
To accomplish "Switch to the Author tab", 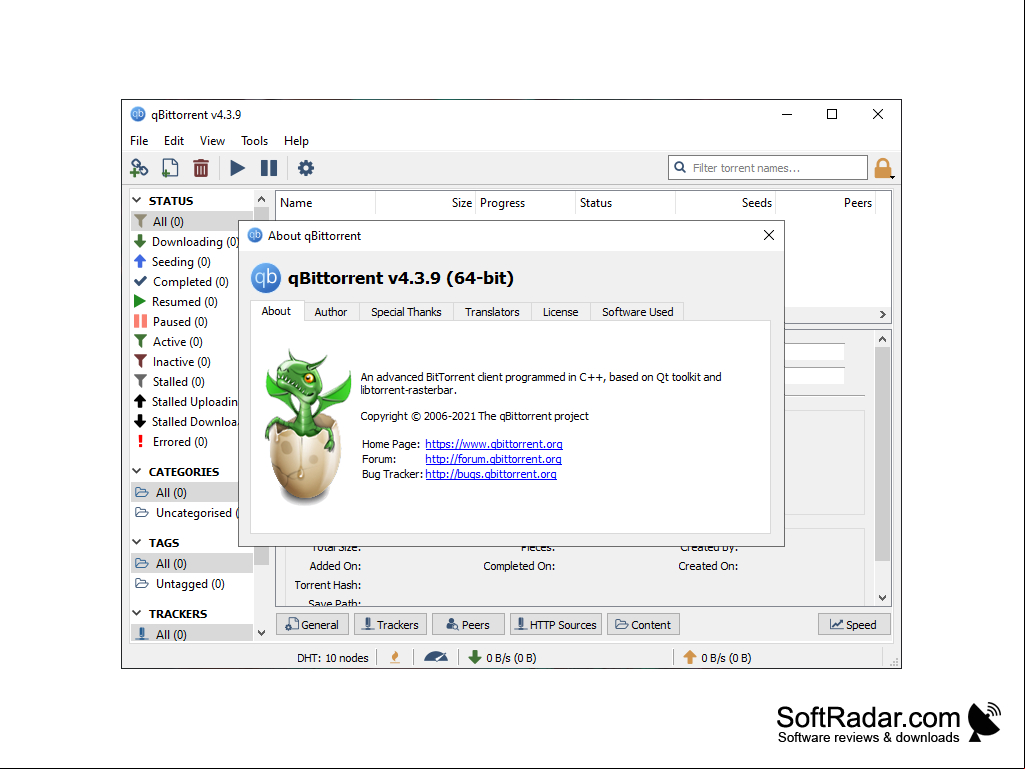I will tap(331, 312).
